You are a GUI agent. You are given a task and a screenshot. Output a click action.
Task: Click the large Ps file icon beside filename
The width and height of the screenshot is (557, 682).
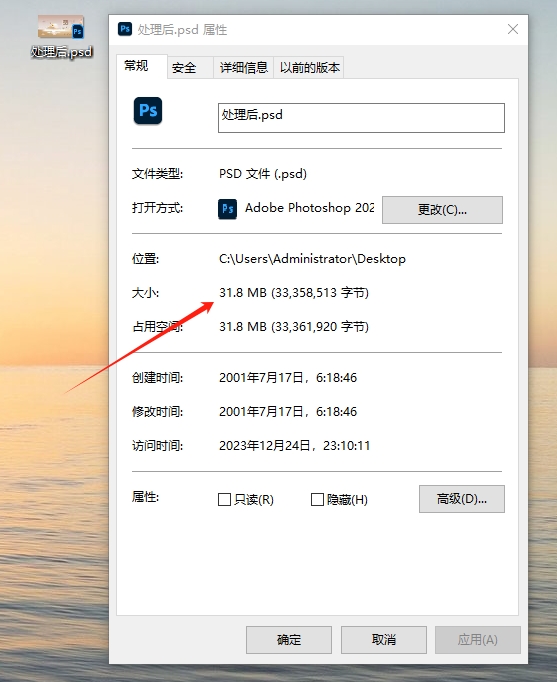click(148, 111)
